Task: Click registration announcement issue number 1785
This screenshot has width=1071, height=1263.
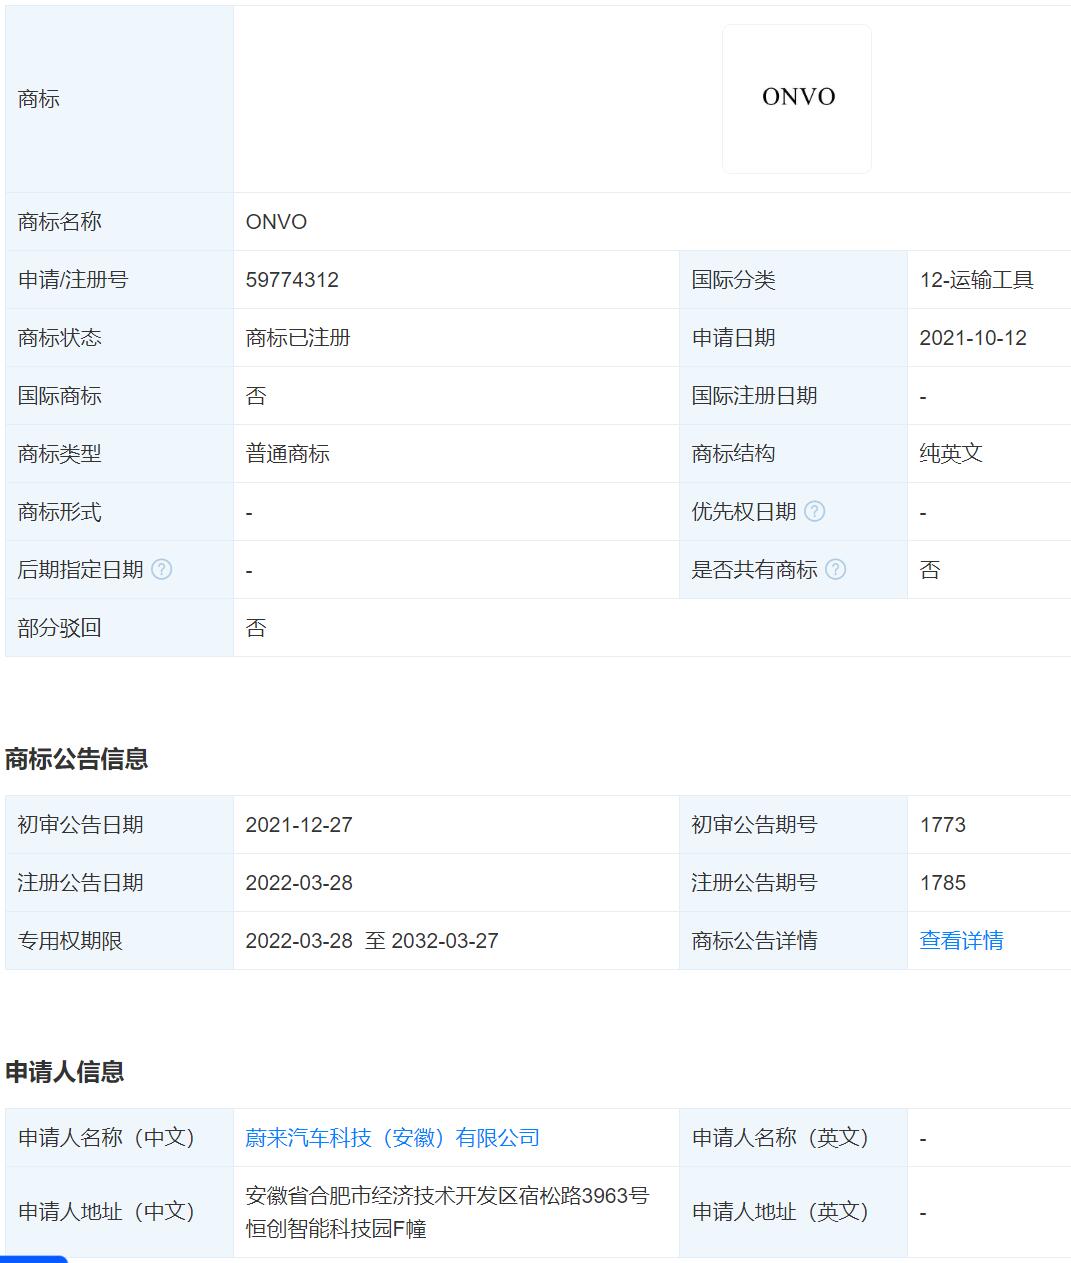Action: [942, 883]
